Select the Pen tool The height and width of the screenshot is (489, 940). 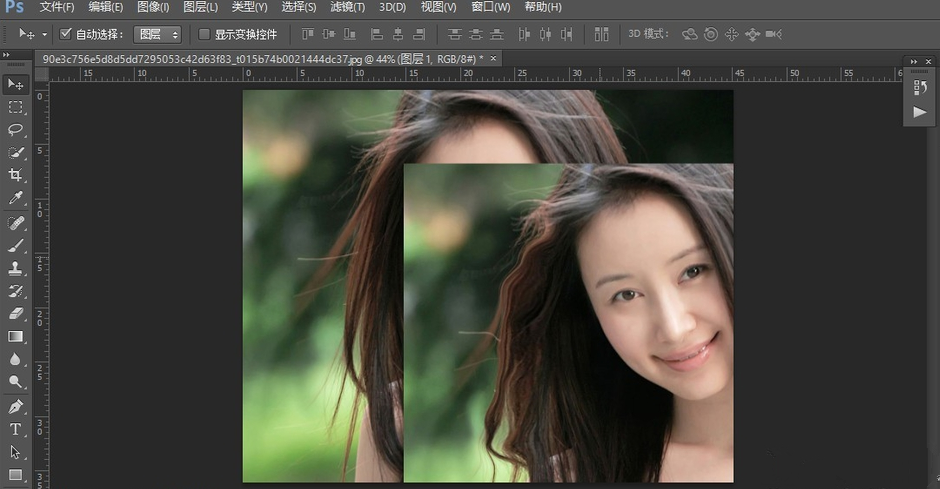coord(16,407)
